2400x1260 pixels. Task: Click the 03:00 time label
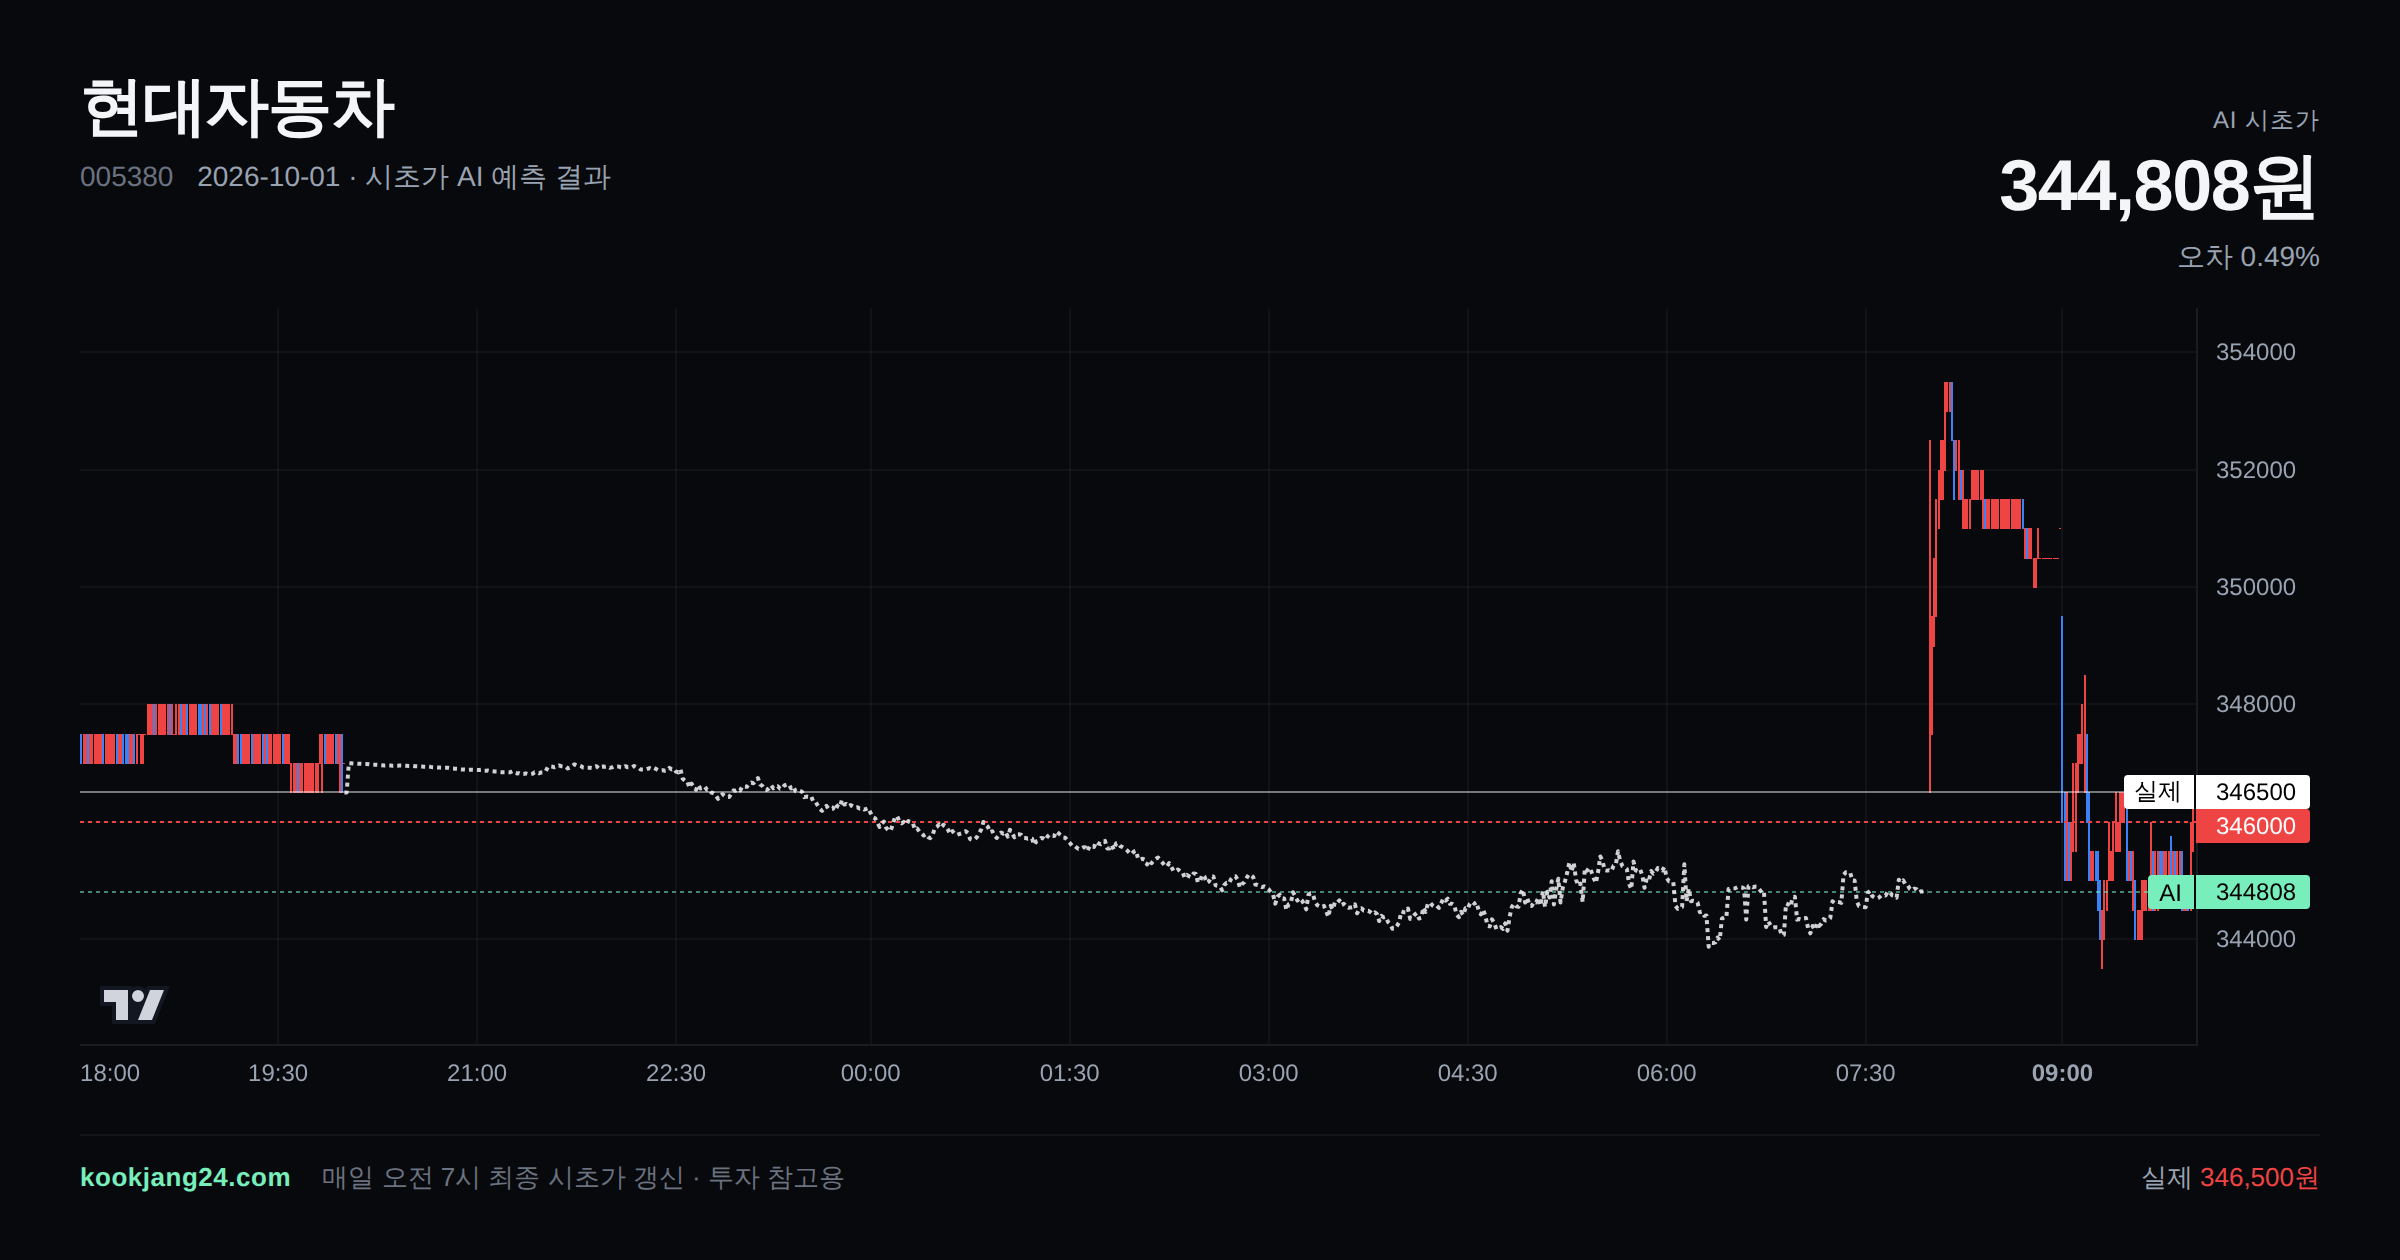pos(1268,1073)
